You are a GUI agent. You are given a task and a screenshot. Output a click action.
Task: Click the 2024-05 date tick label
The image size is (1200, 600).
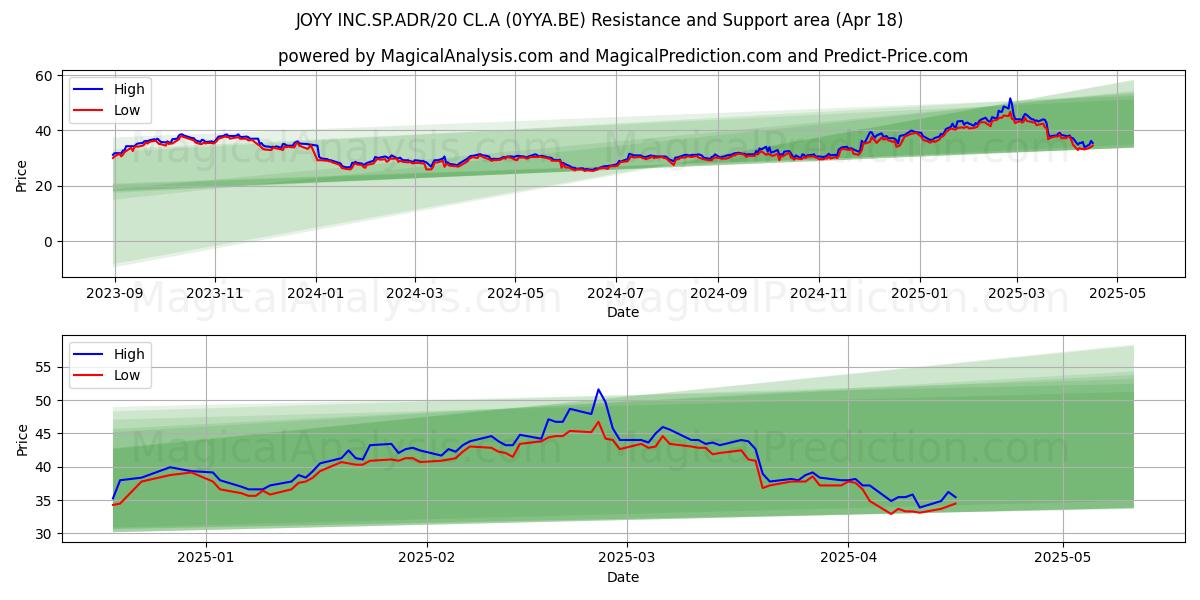(x=515, y=295)
